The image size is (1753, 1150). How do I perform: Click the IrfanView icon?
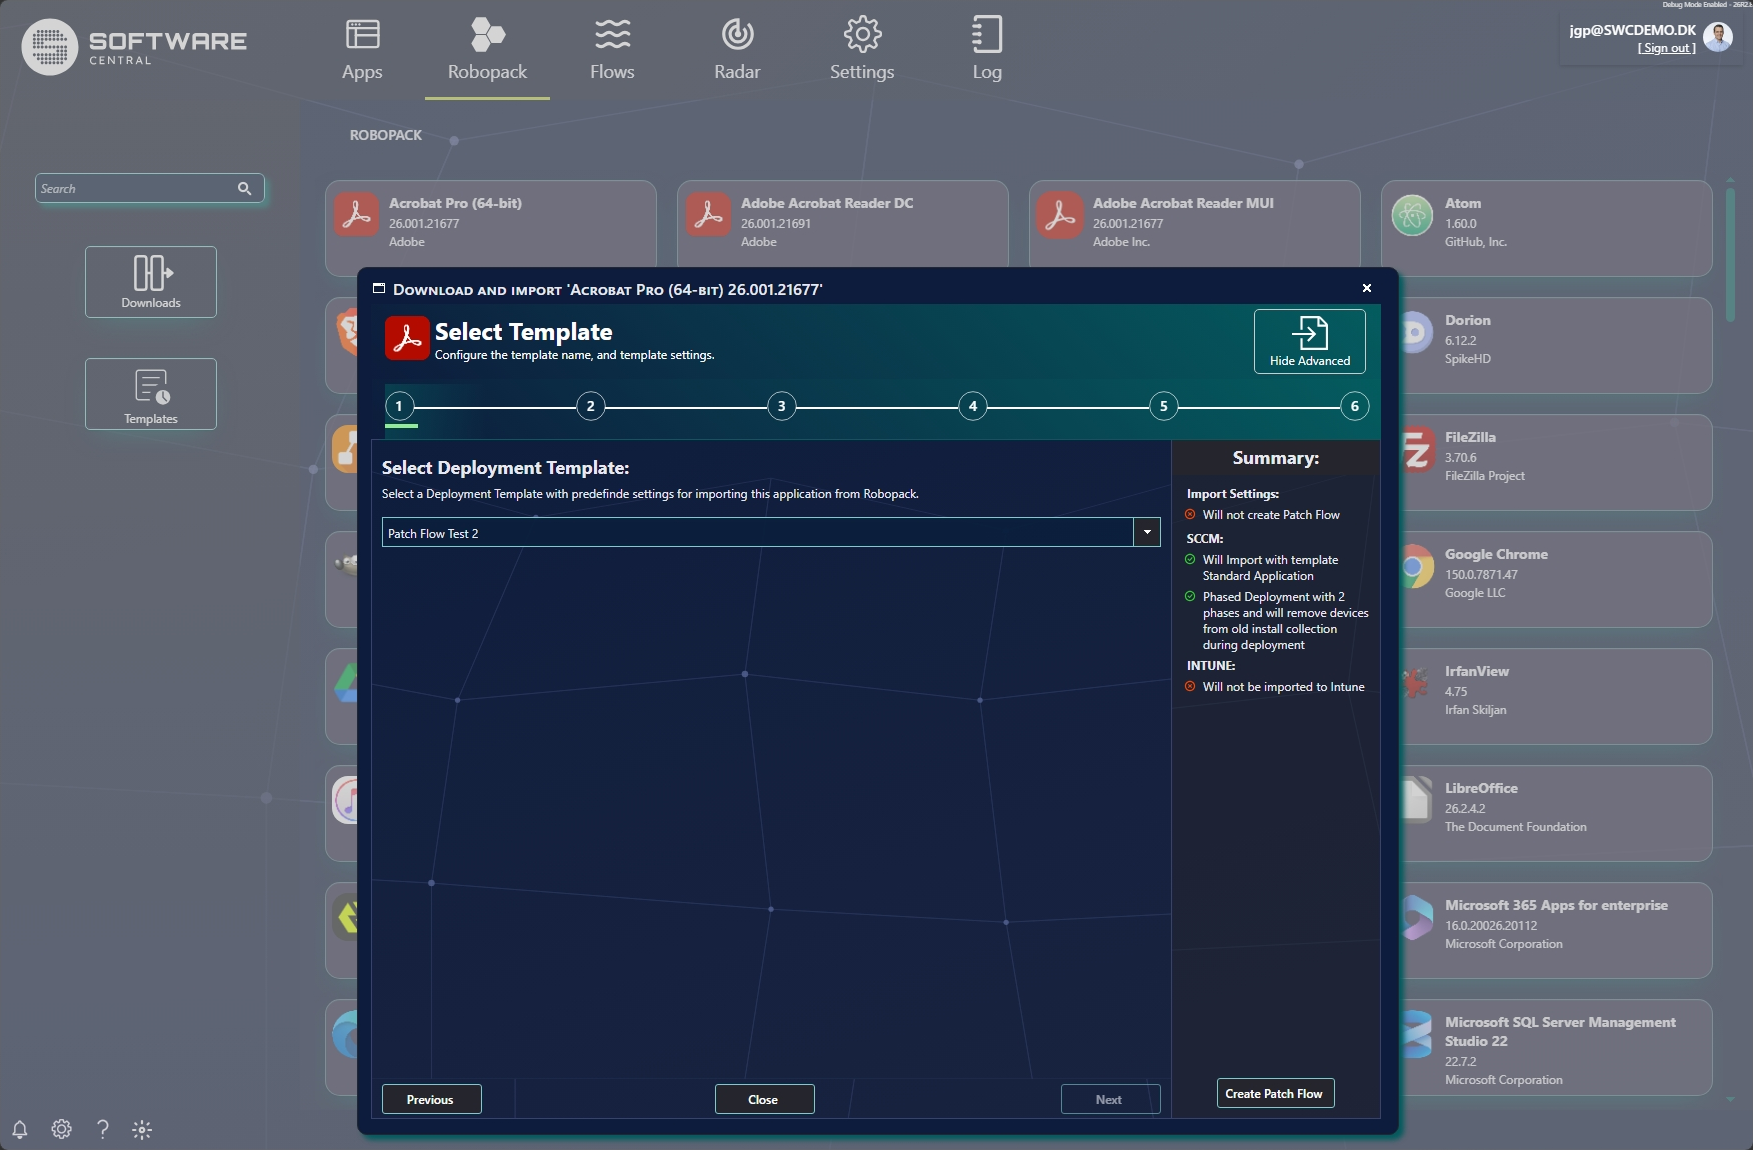(1414, 684)
